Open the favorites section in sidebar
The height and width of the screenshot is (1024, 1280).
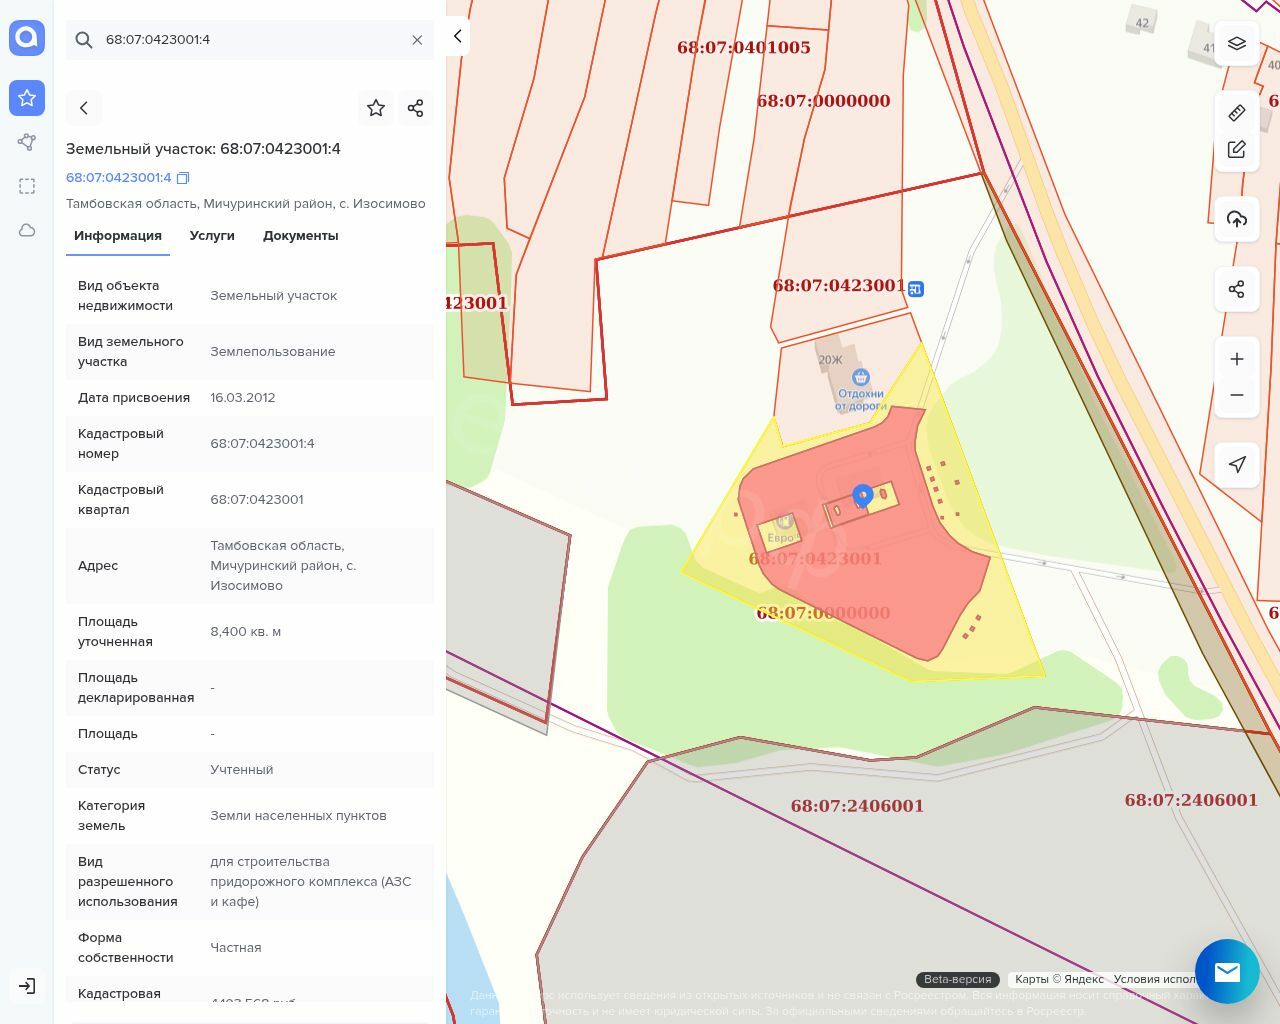[x=27, y=98]
